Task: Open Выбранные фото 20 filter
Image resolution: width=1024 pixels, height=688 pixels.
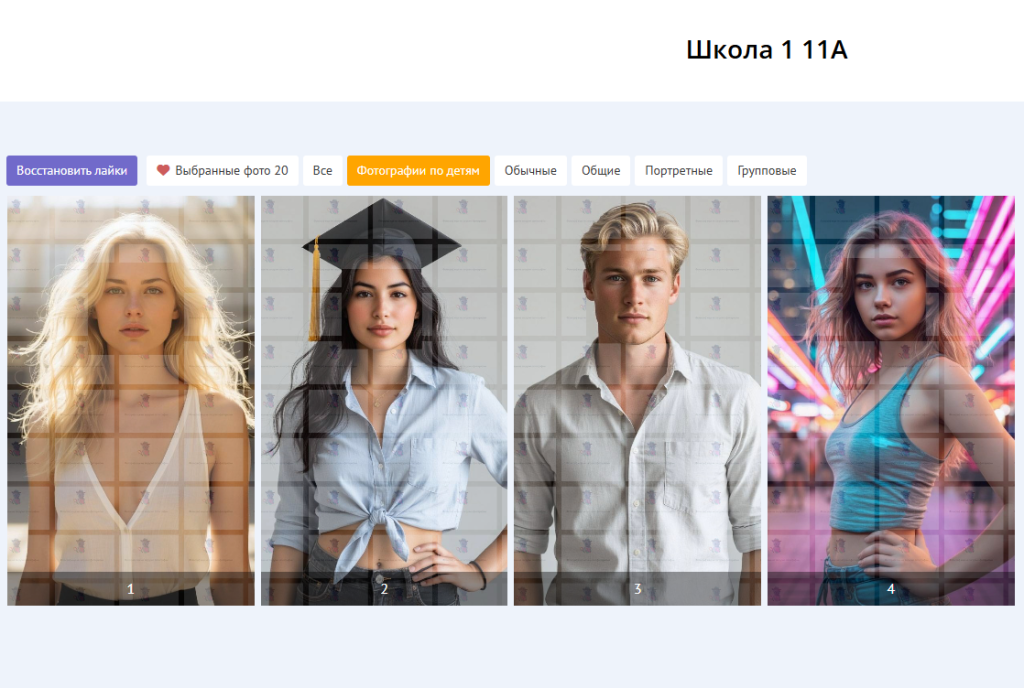Action: 222,170
